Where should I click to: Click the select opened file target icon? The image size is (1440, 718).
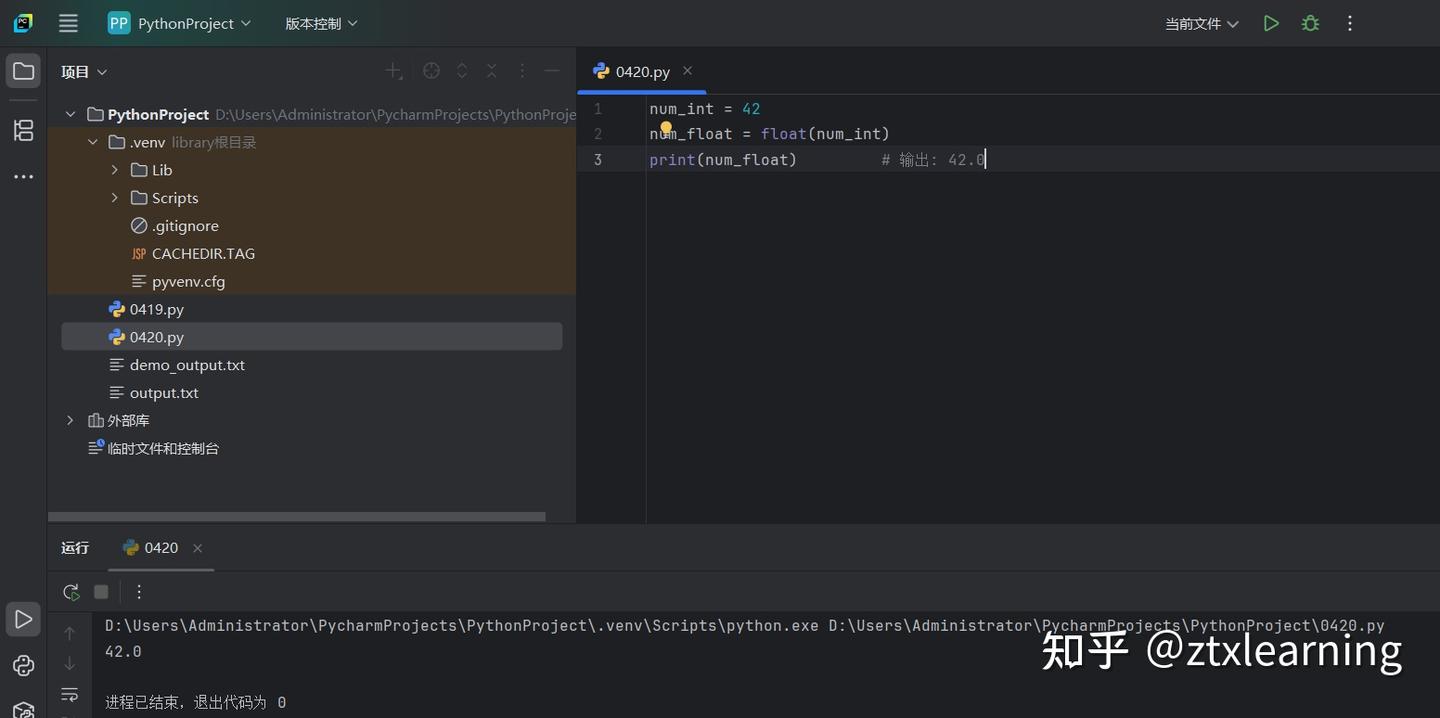point(431,71)
